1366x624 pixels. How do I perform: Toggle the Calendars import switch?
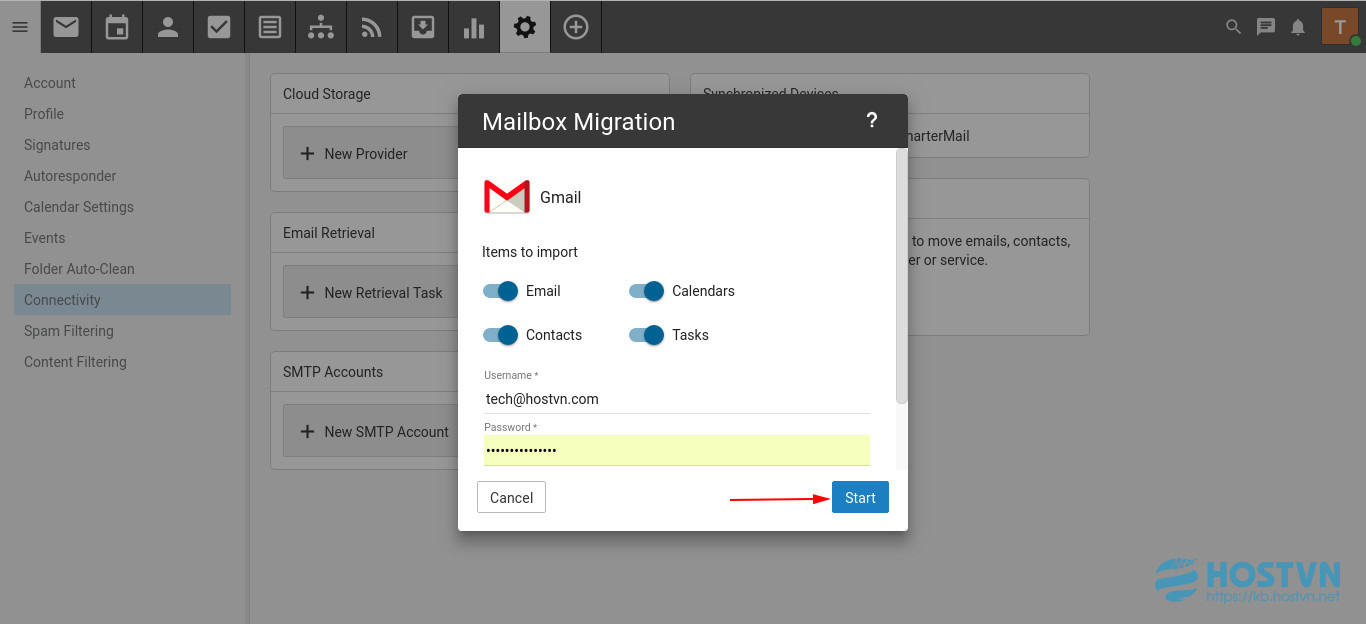(646, 291)
